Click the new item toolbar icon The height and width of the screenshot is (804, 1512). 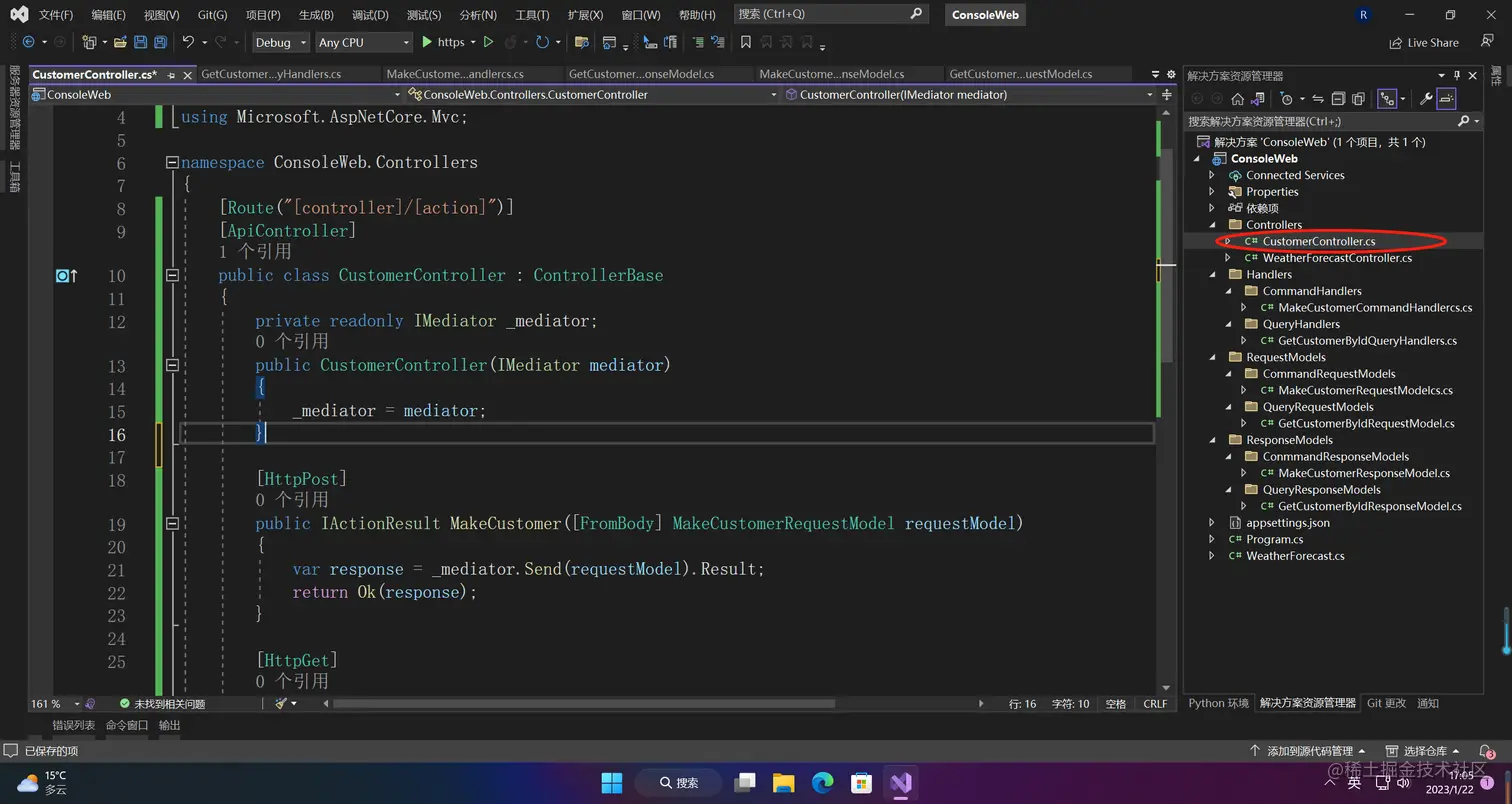click(89, 42)
